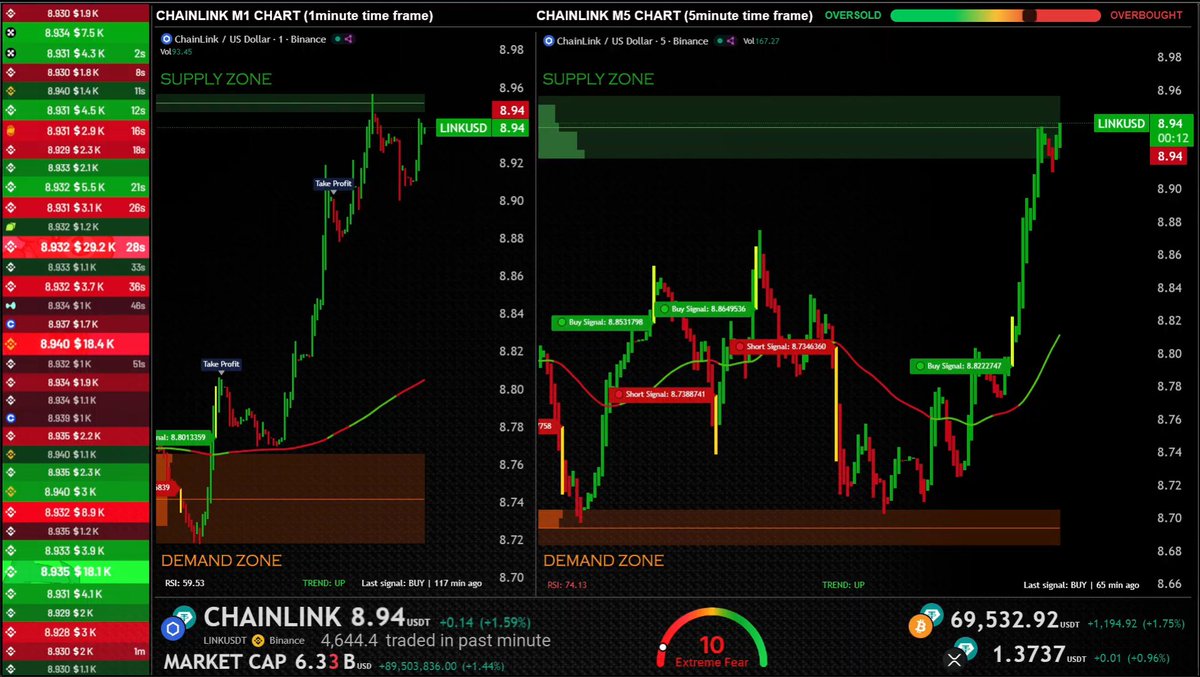
Task: Click the 8.932 $5.5K trade row
Action: point(77,187)
